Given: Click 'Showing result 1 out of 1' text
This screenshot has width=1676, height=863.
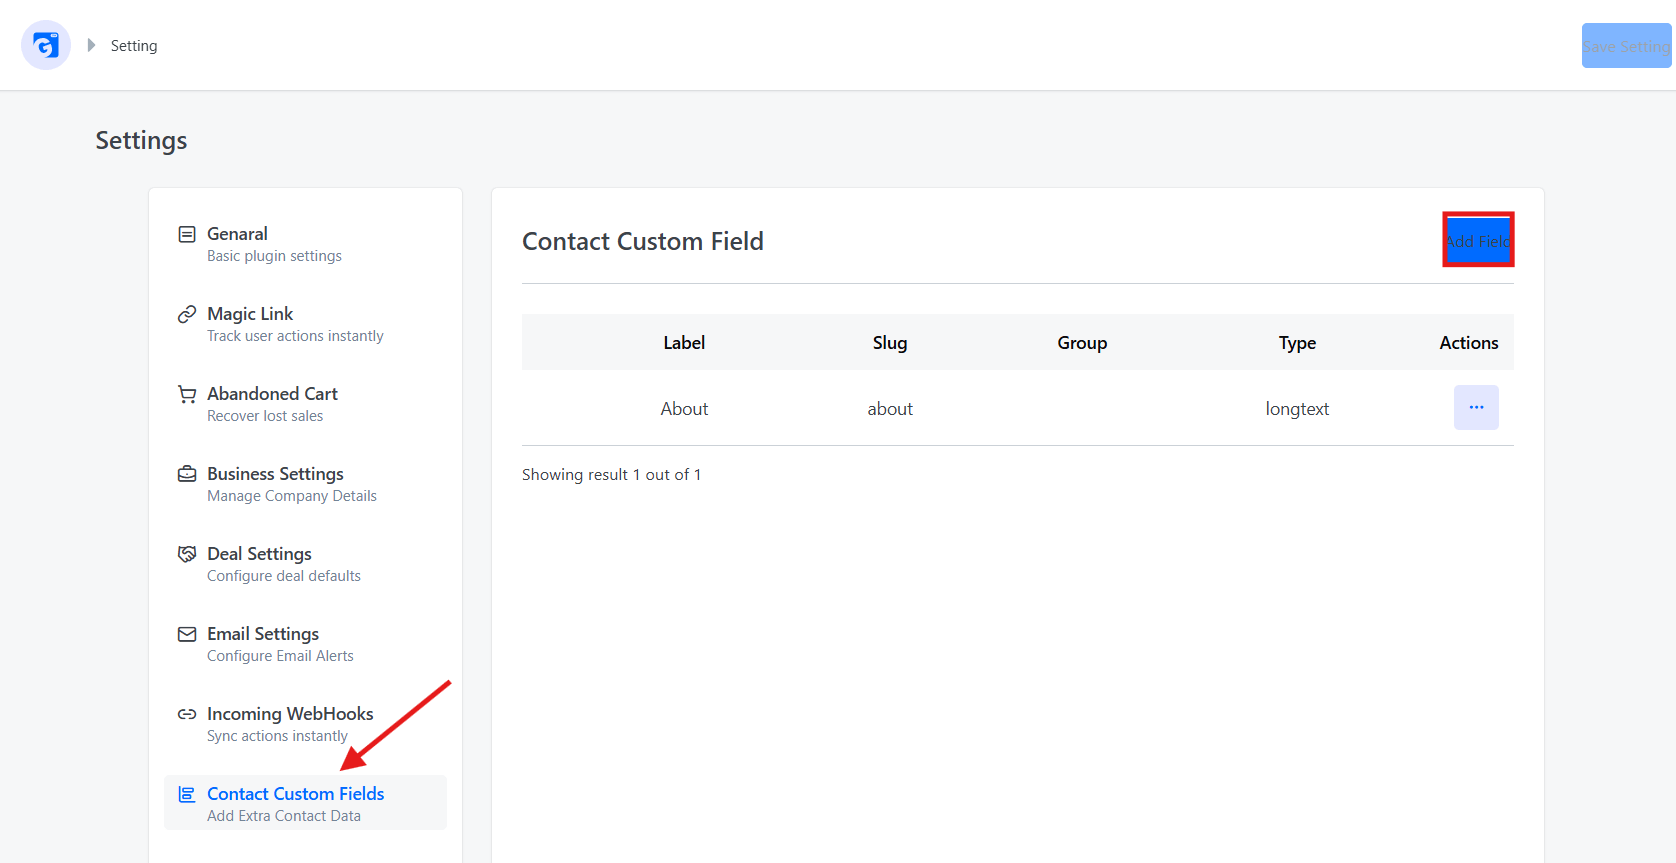Looking at the screenshot, I should pos(611,475).
